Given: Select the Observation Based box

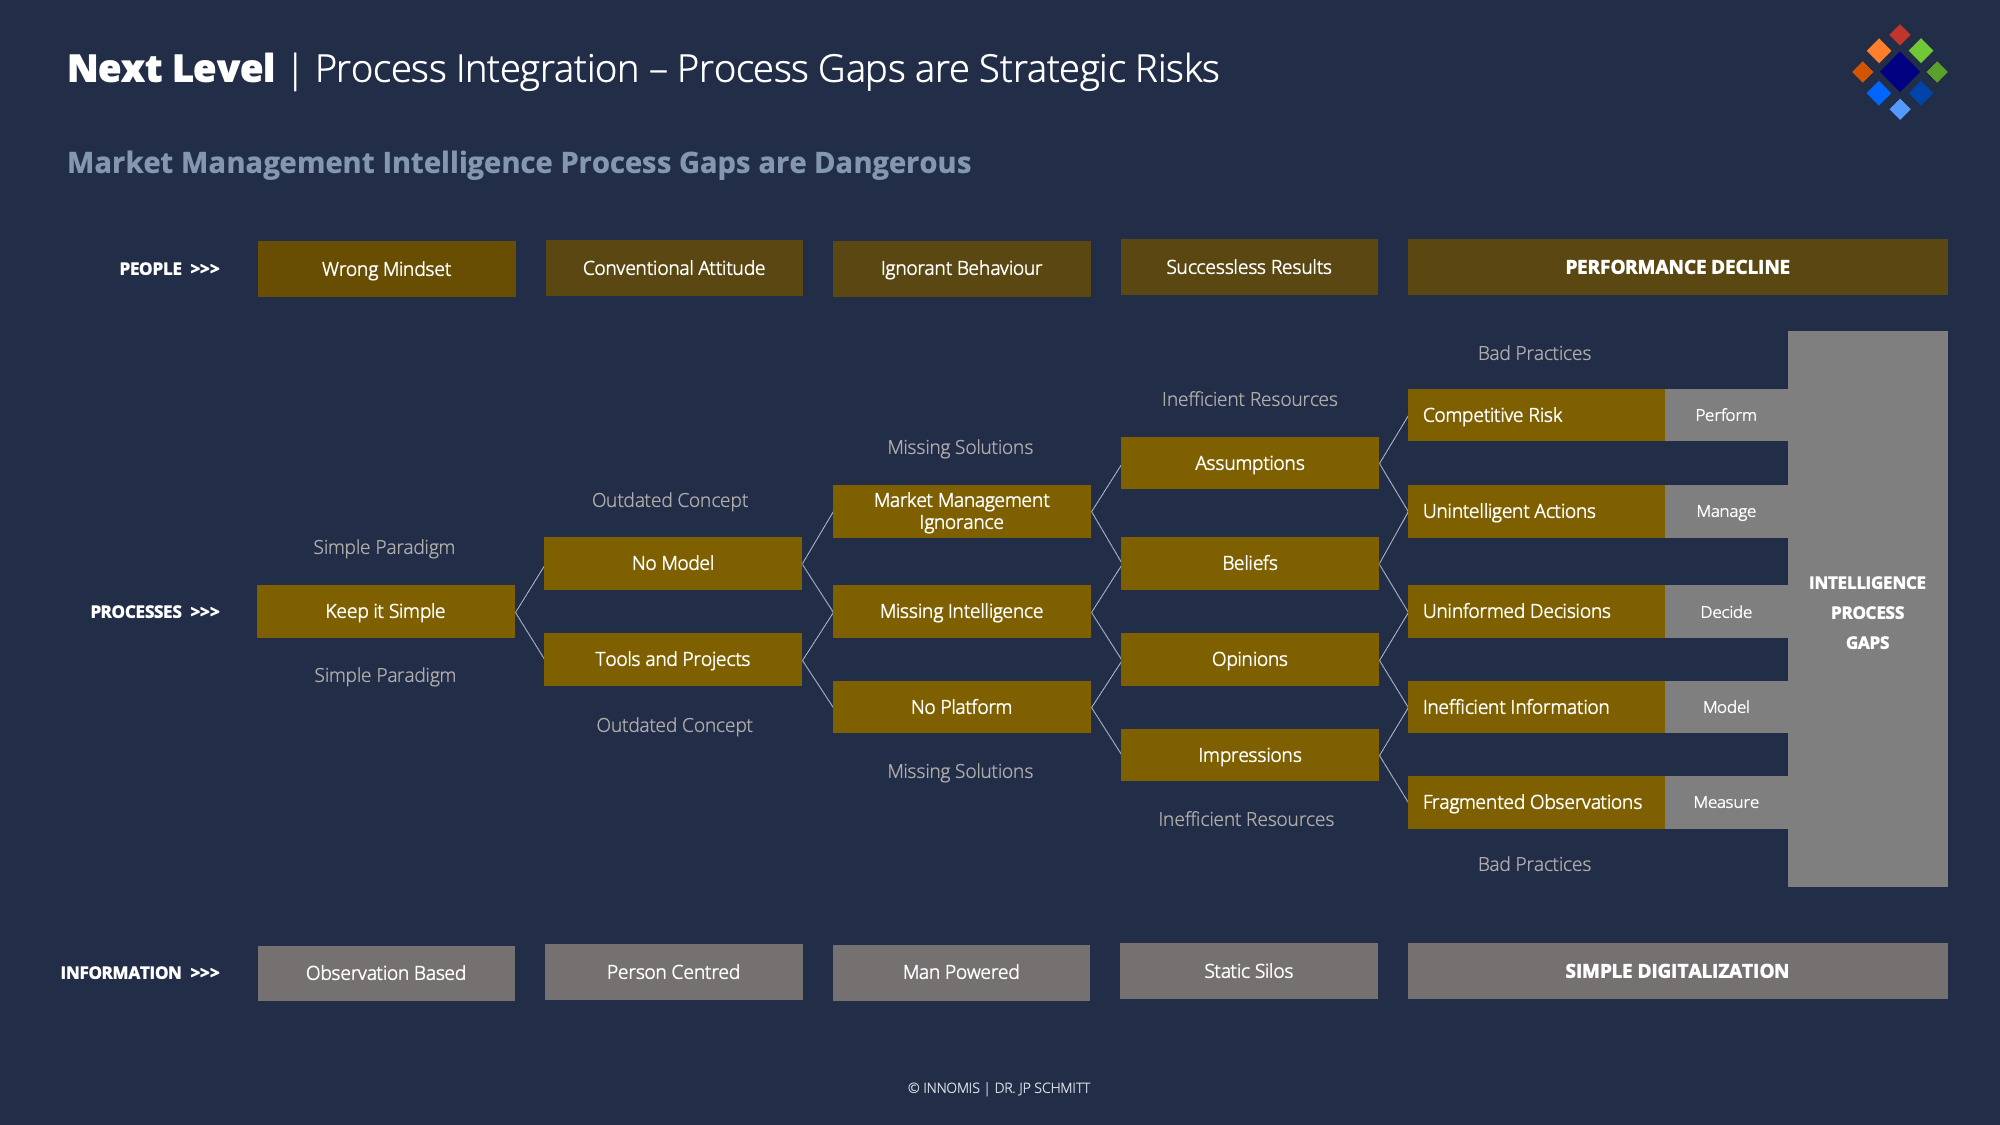Looking at the screenshot, I should [x=386, y=973].
